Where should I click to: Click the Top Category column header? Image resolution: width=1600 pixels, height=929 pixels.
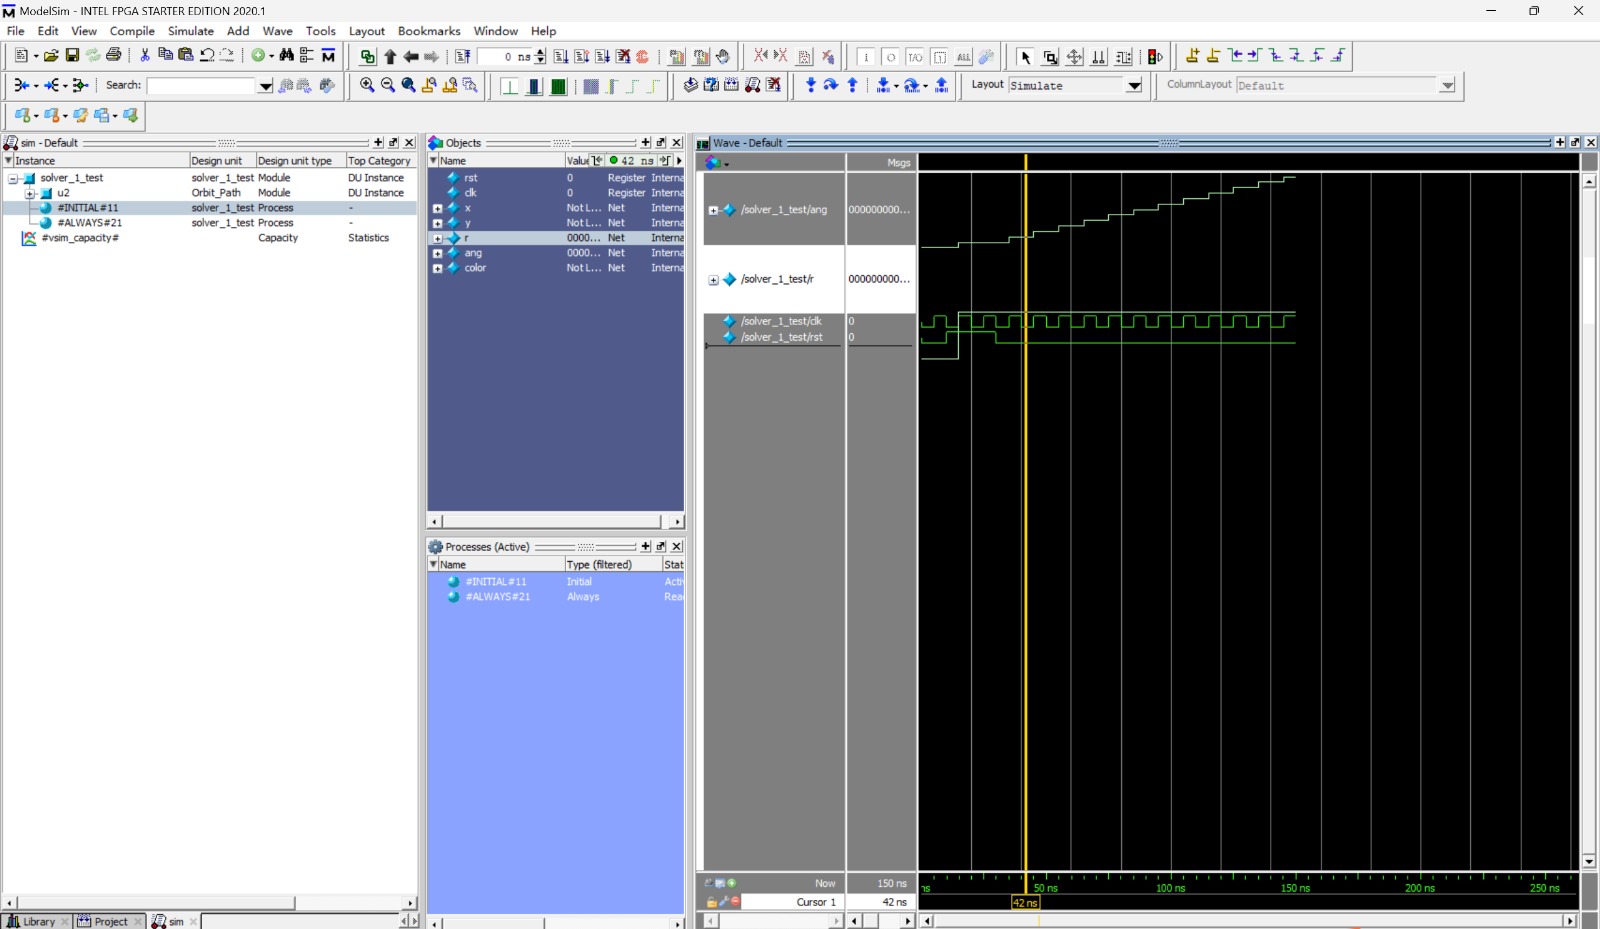click(x=380, y=161)
